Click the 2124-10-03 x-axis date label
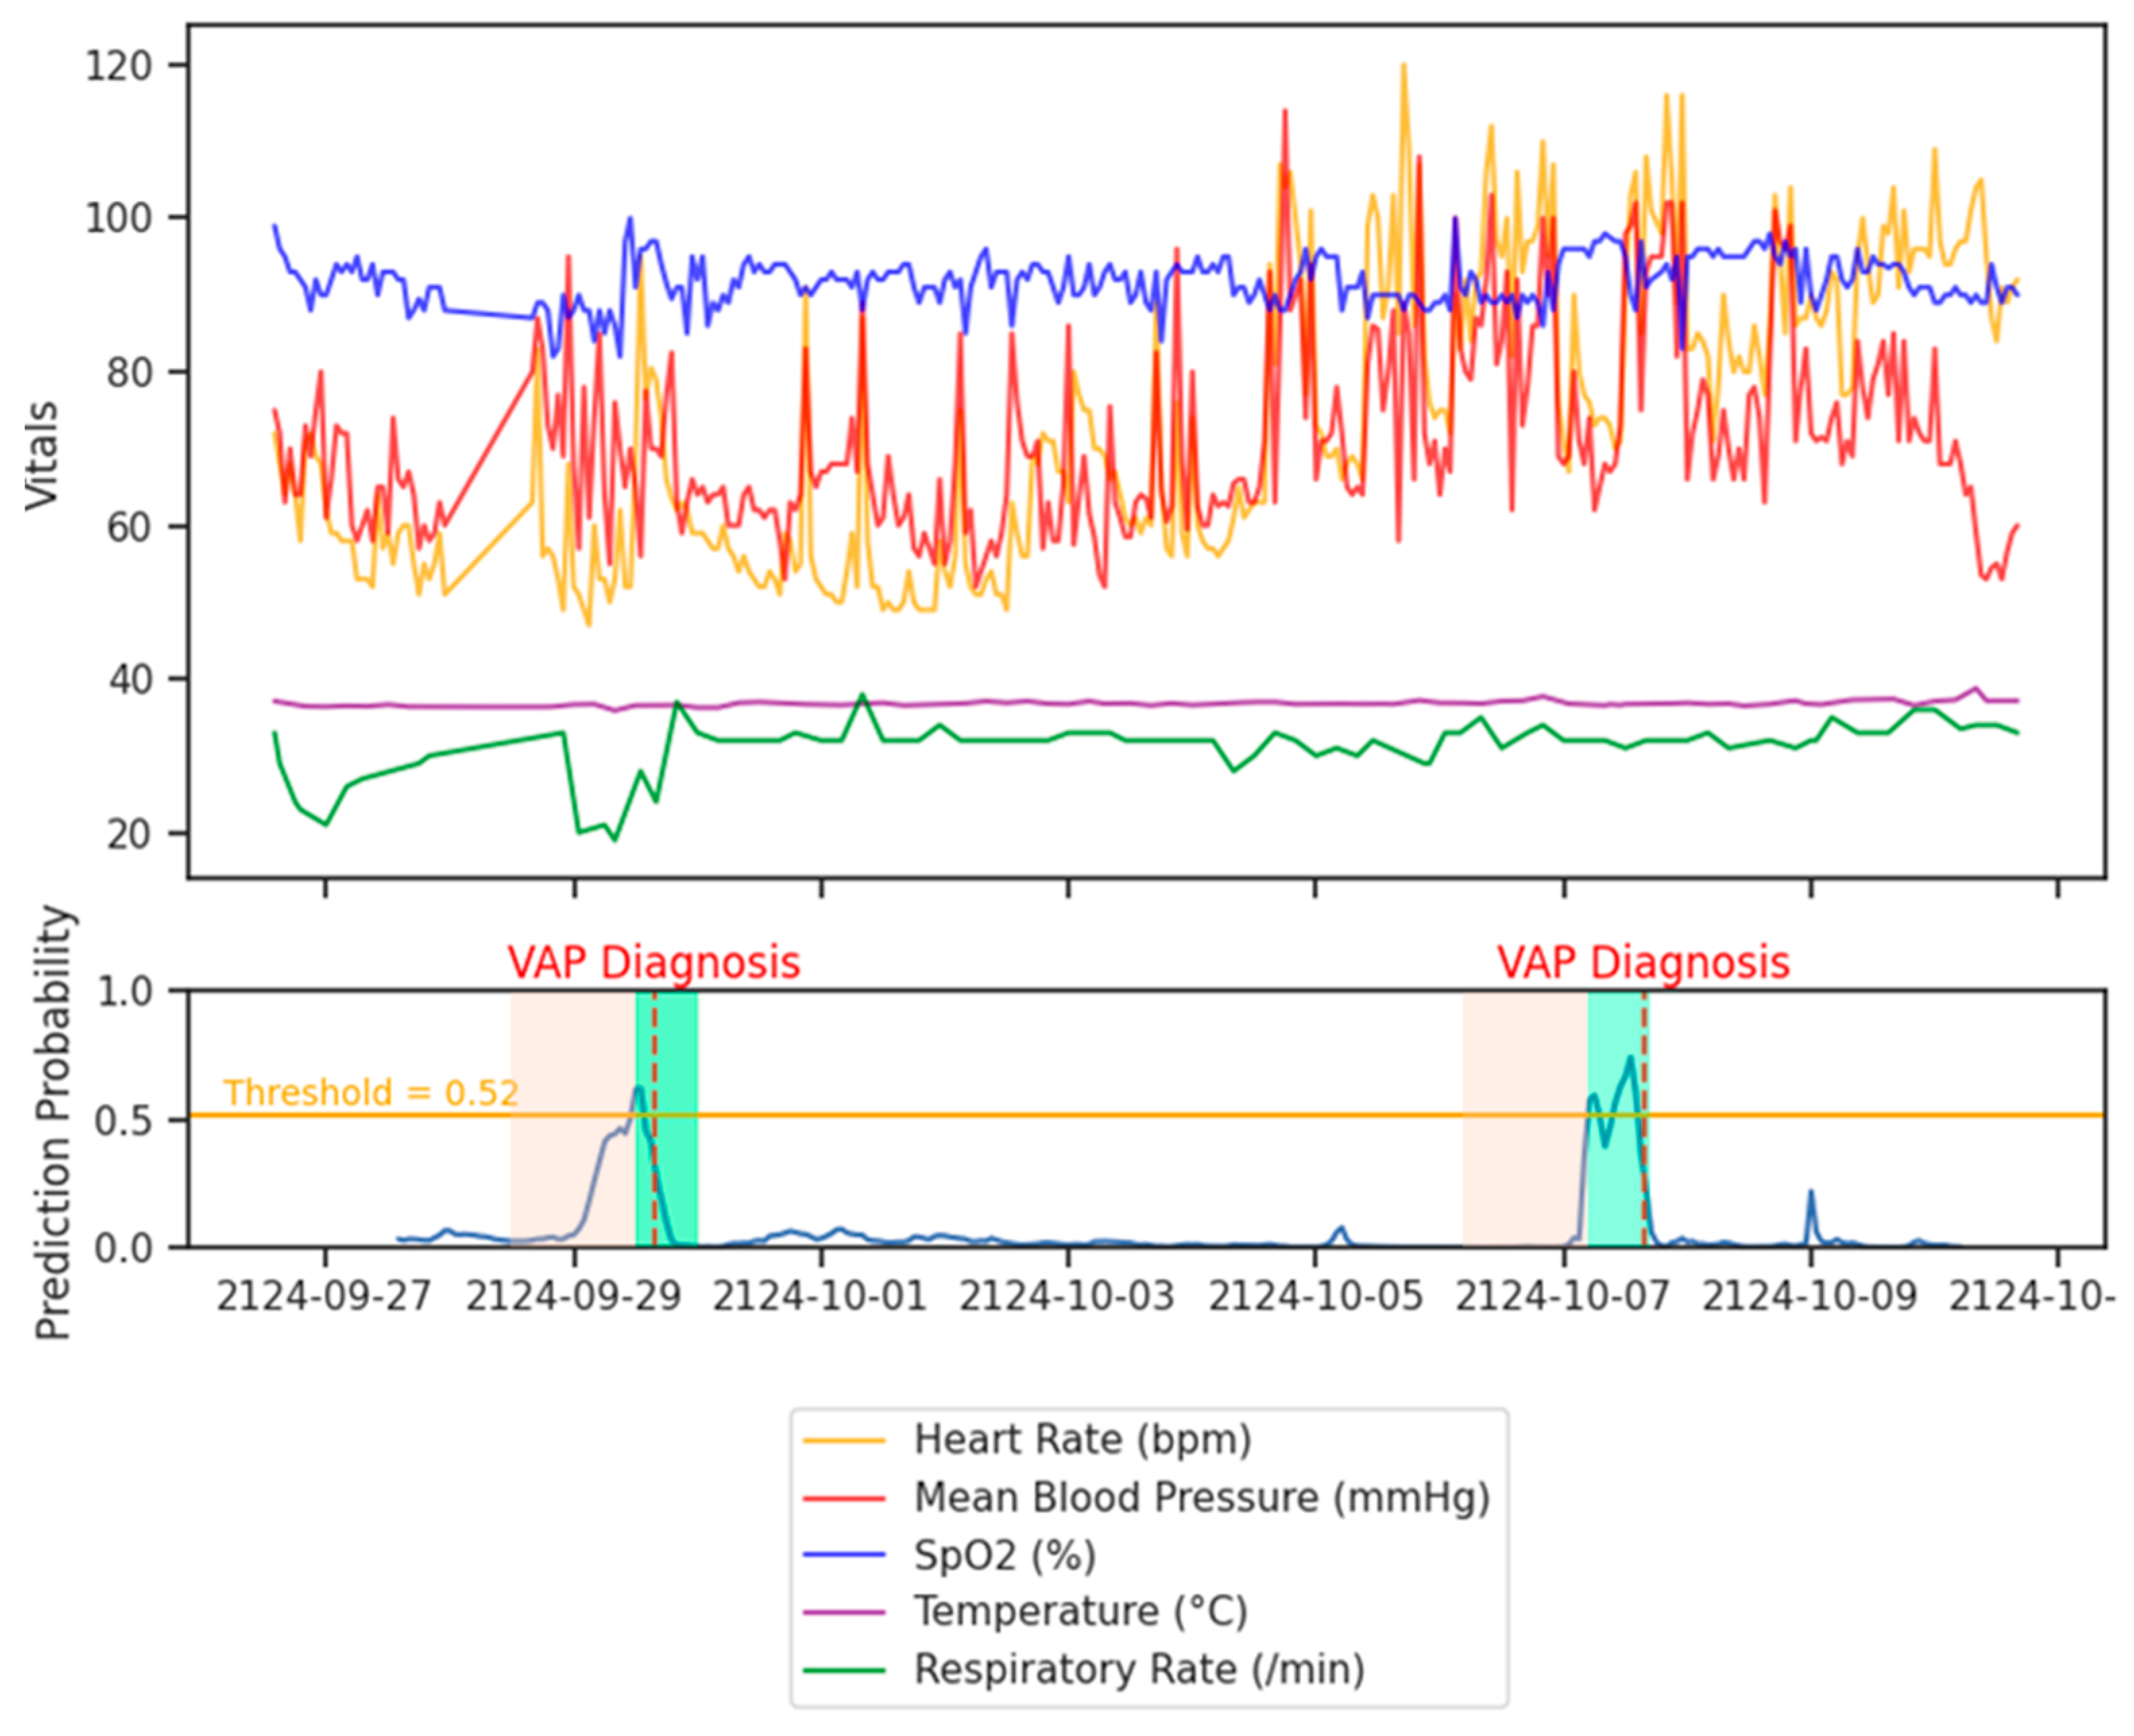Screen dimensions: 2134x1736 [x=1067, y=1297]
